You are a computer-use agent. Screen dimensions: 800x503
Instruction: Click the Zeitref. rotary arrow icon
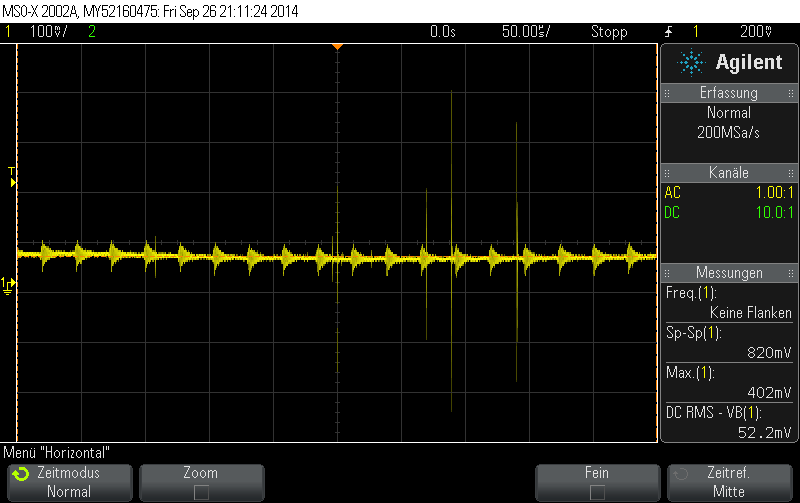(681, 474)
